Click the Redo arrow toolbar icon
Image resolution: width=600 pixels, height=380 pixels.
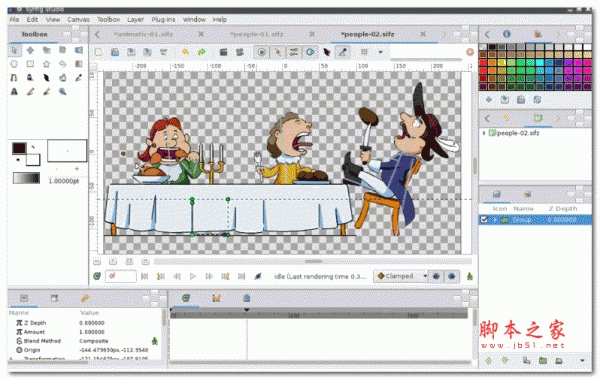202,52
